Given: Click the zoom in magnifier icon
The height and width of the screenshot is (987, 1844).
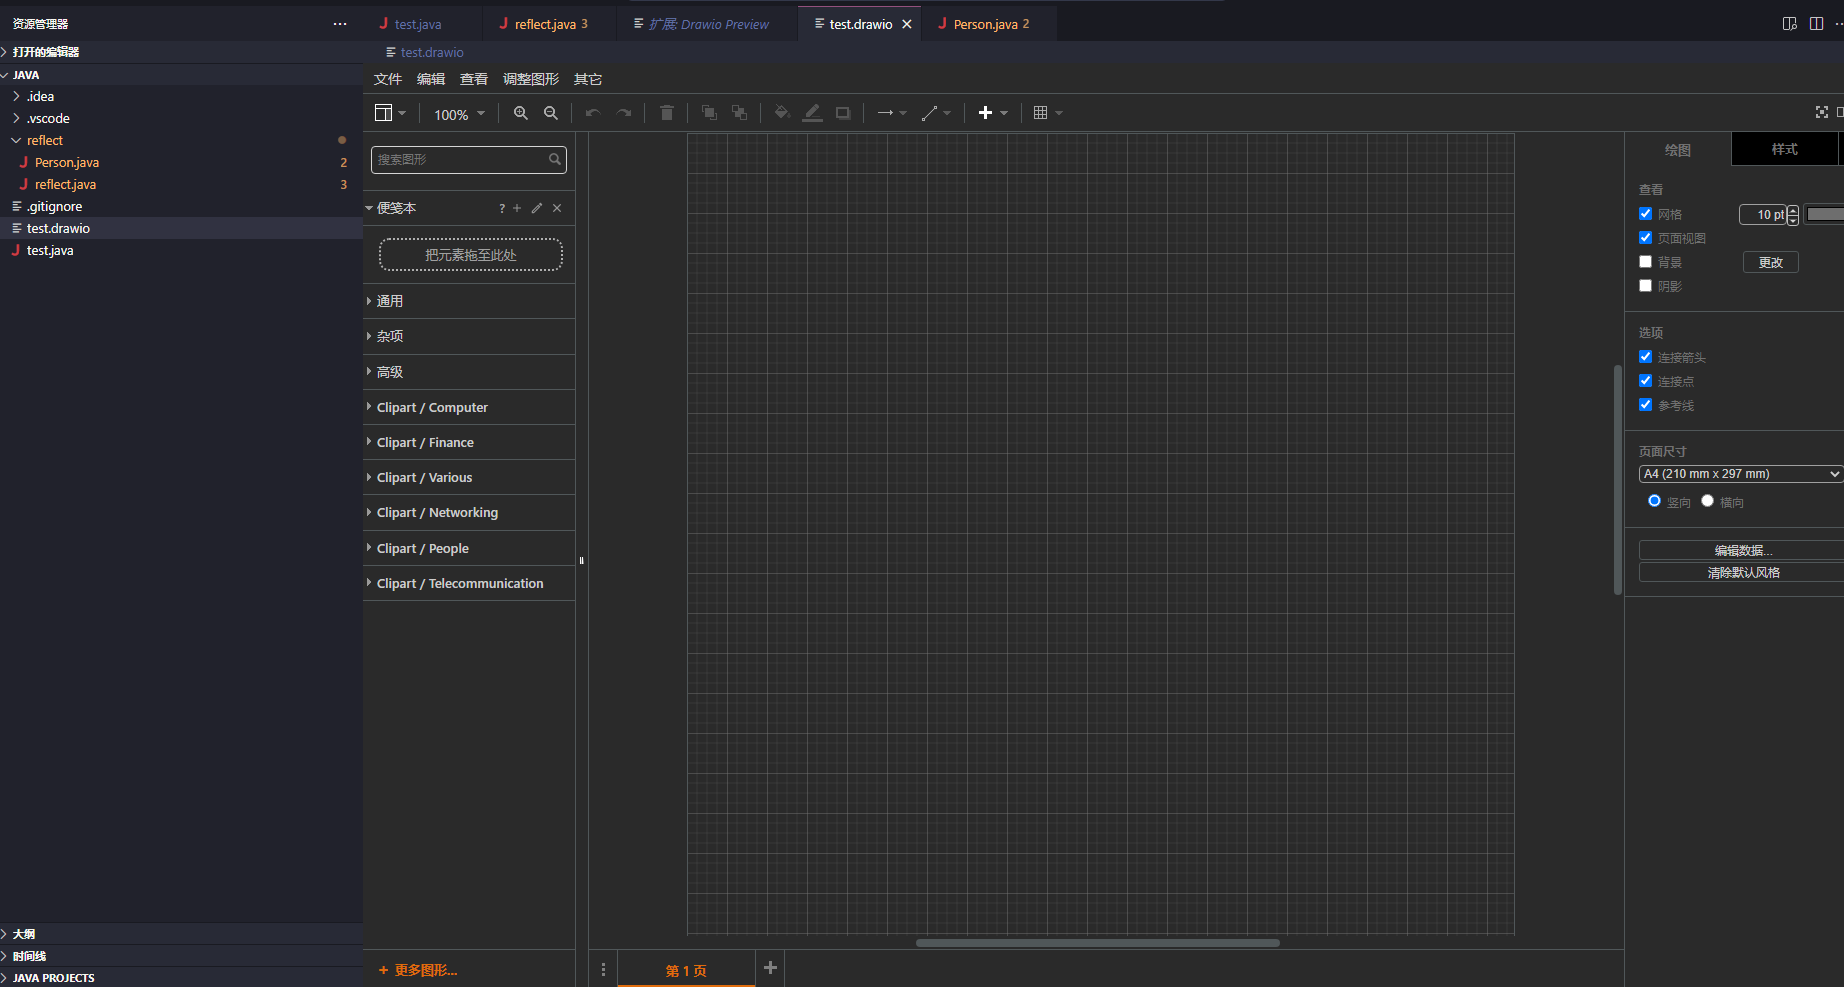Looking at the screenshot, I should (521, 113).
